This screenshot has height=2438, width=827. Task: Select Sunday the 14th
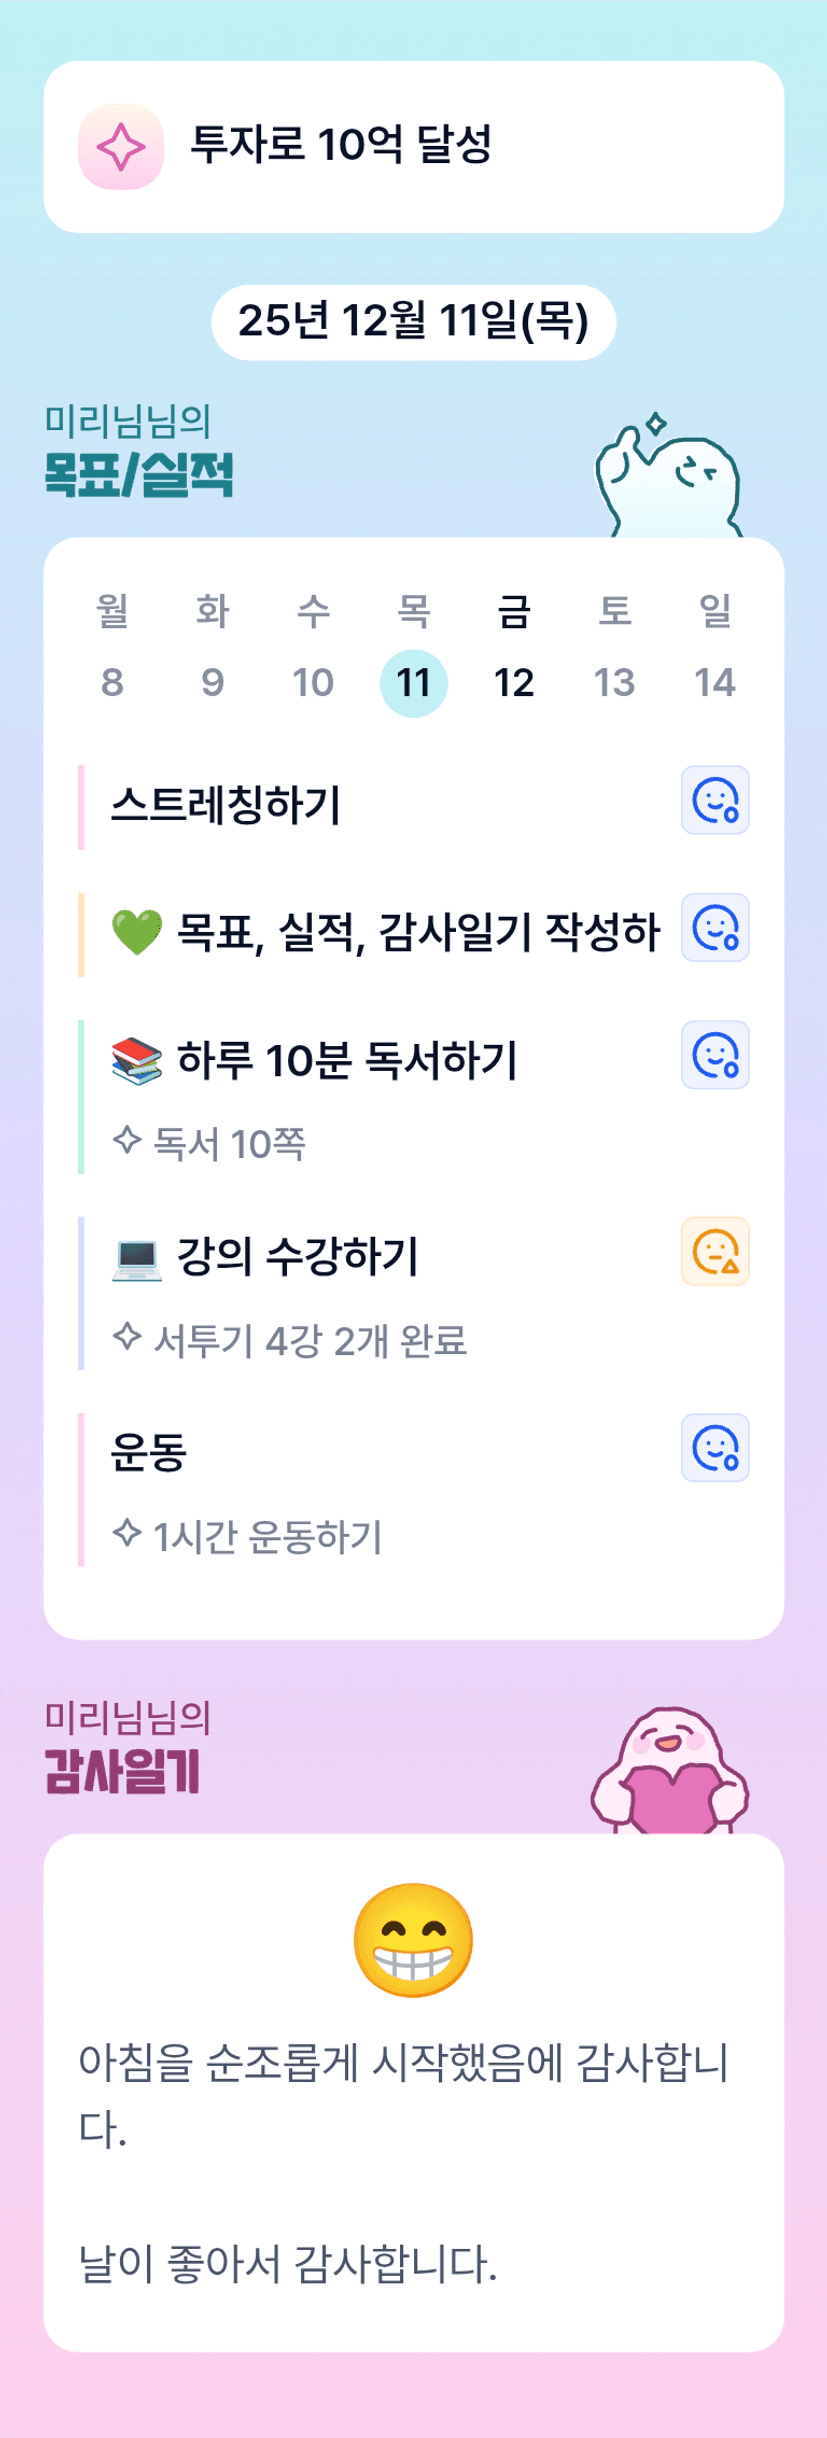[x=715, y=682]
